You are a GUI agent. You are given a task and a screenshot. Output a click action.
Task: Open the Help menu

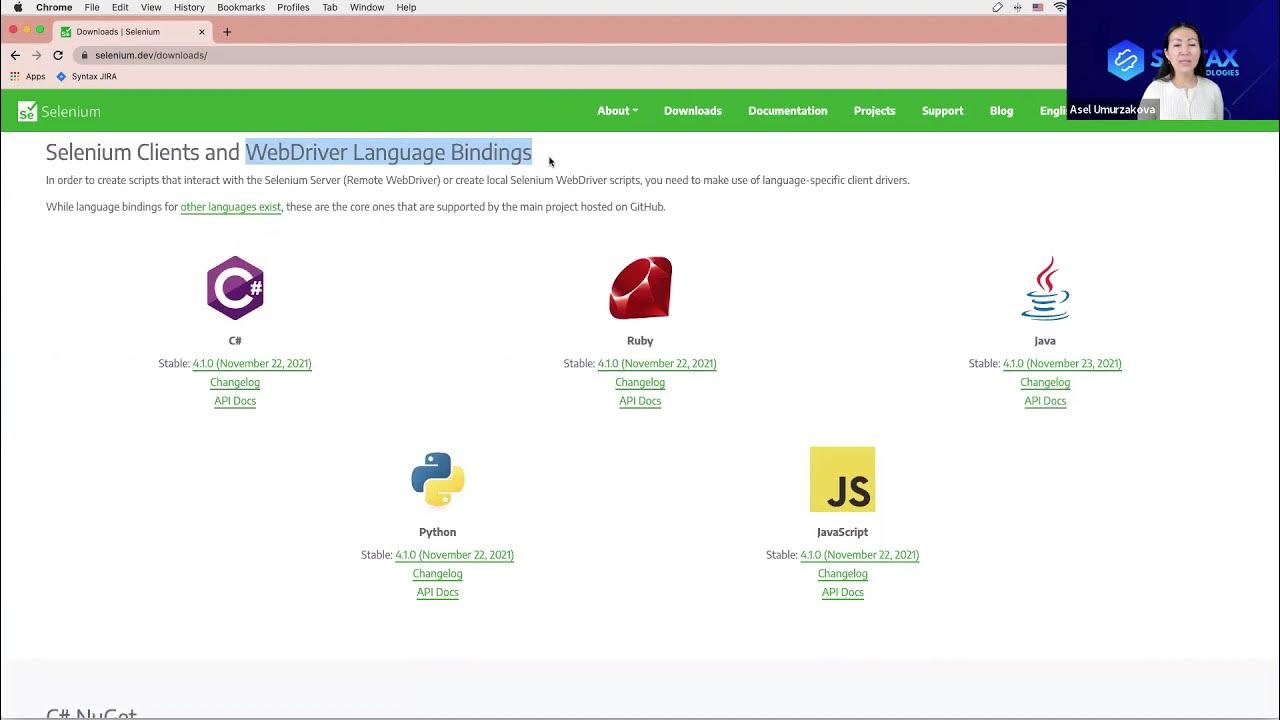406,7
